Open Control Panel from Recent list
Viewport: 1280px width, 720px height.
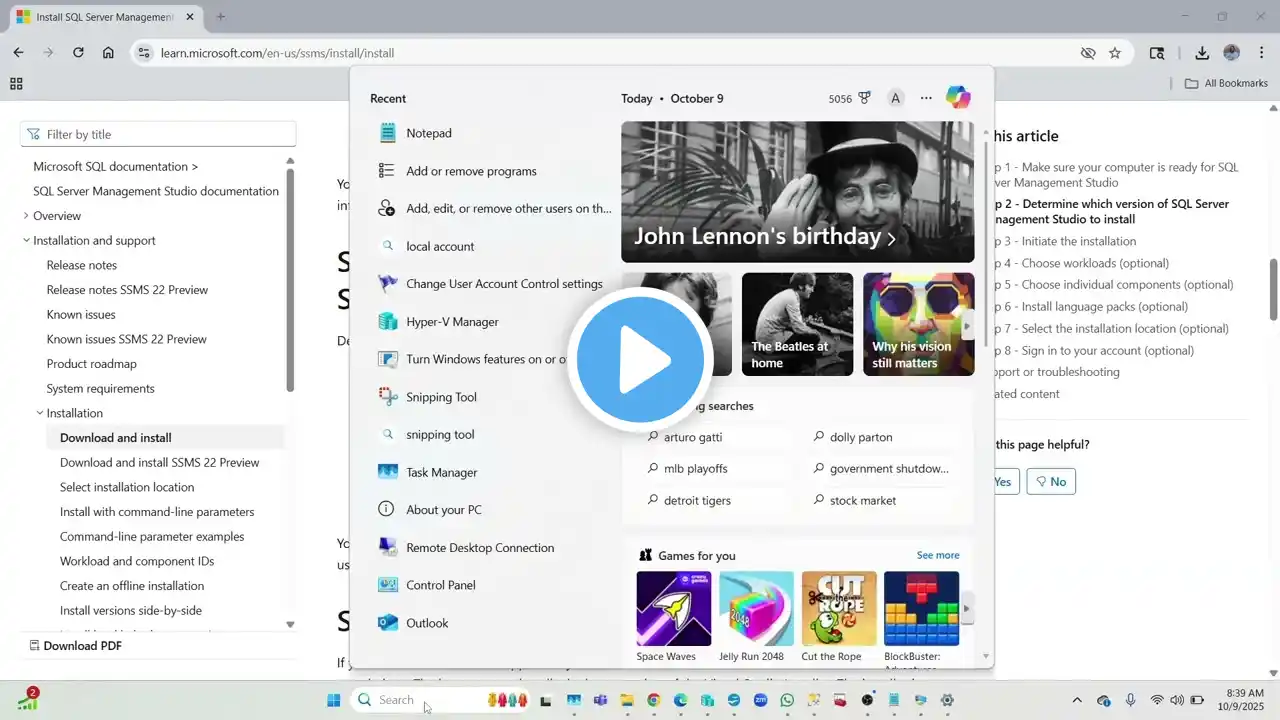440,585
